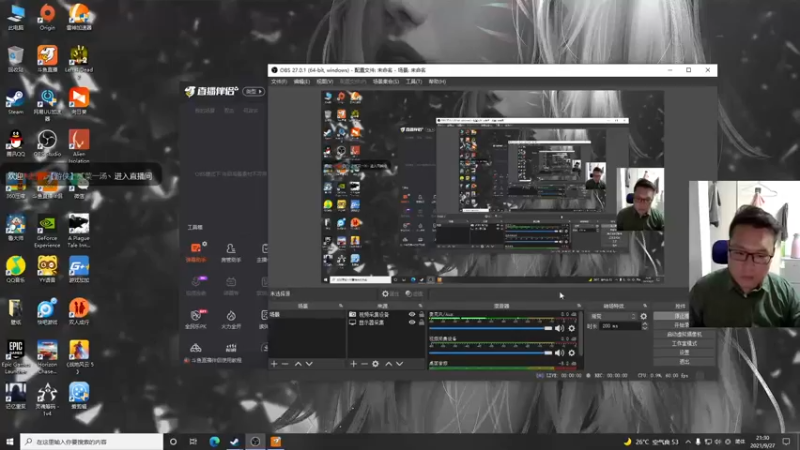Open Microsoft Edge from taskbar
Screen dimensions: 800x450
coord(214,442)
